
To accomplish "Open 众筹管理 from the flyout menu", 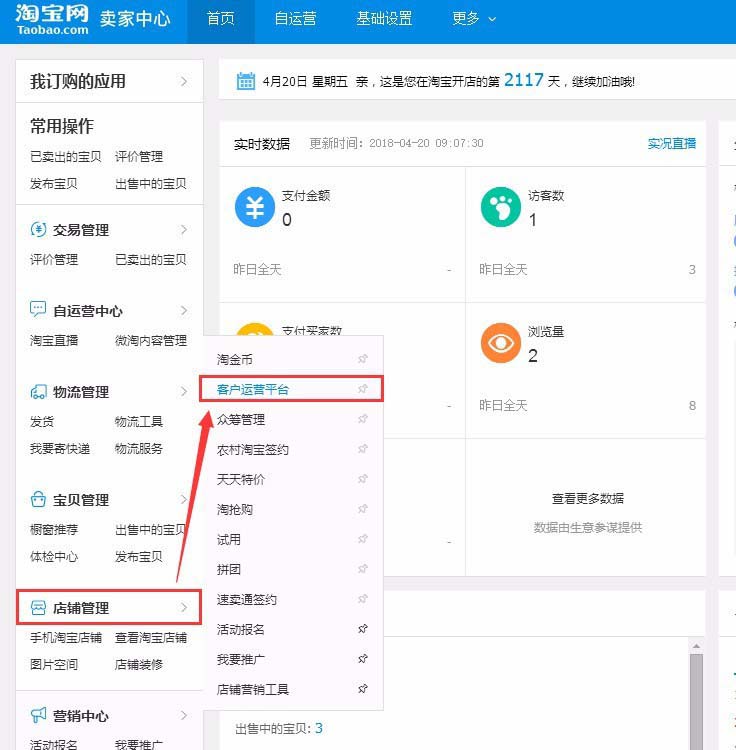I will click(x=241, y=419).
